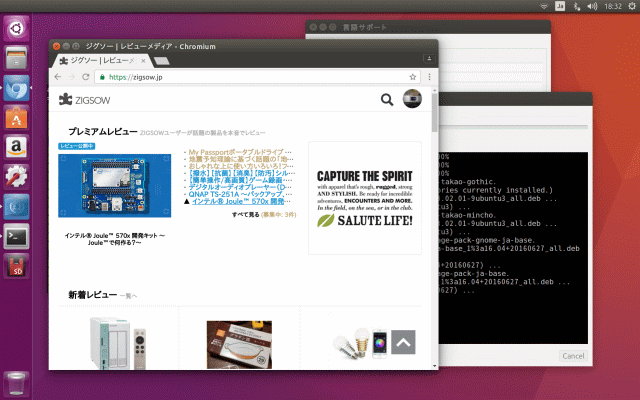Open the 【簡単操作/高画質】ゲーム録画 review link
The width and height of the screenshot is (640, 400).
pyautogui.click(x=240, y=180)
